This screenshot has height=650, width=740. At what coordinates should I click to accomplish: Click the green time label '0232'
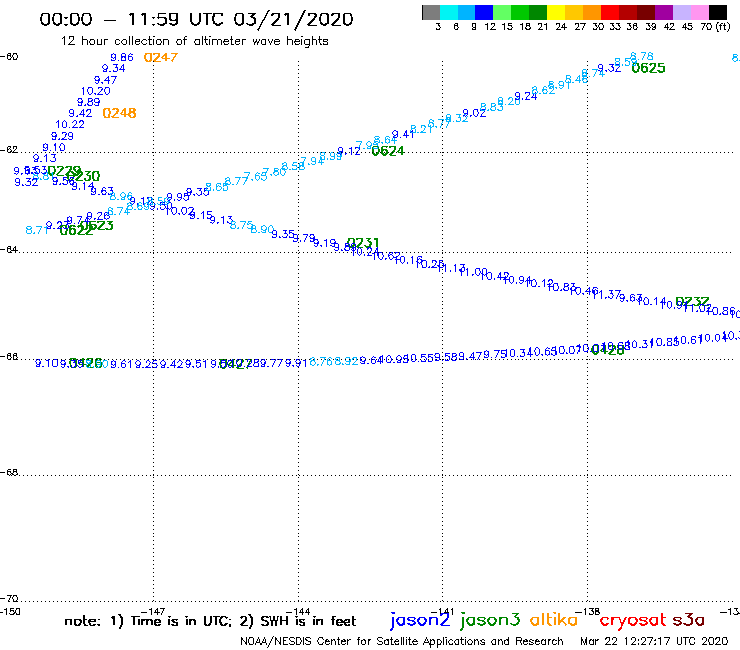pos(692,302)
